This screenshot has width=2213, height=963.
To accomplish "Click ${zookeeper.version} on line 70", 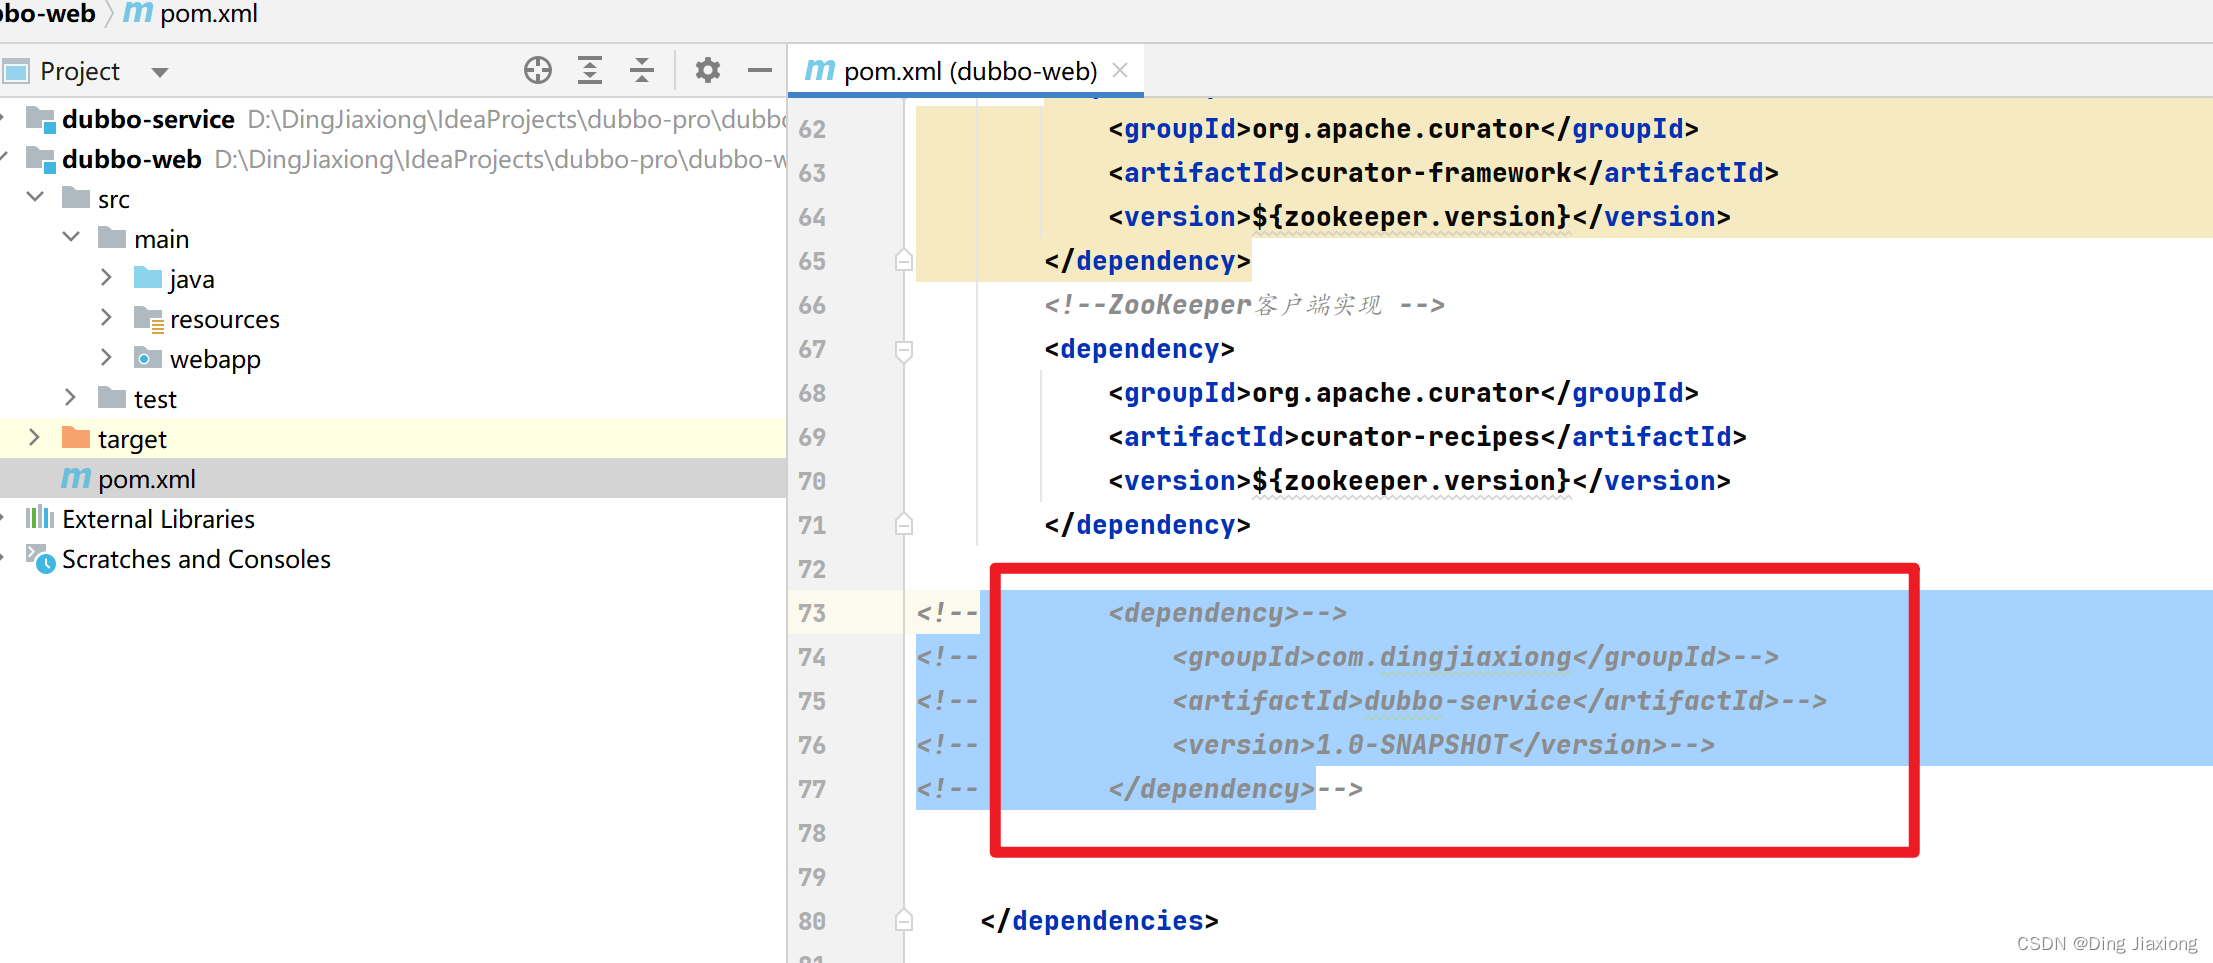I will coord(1411,481).
